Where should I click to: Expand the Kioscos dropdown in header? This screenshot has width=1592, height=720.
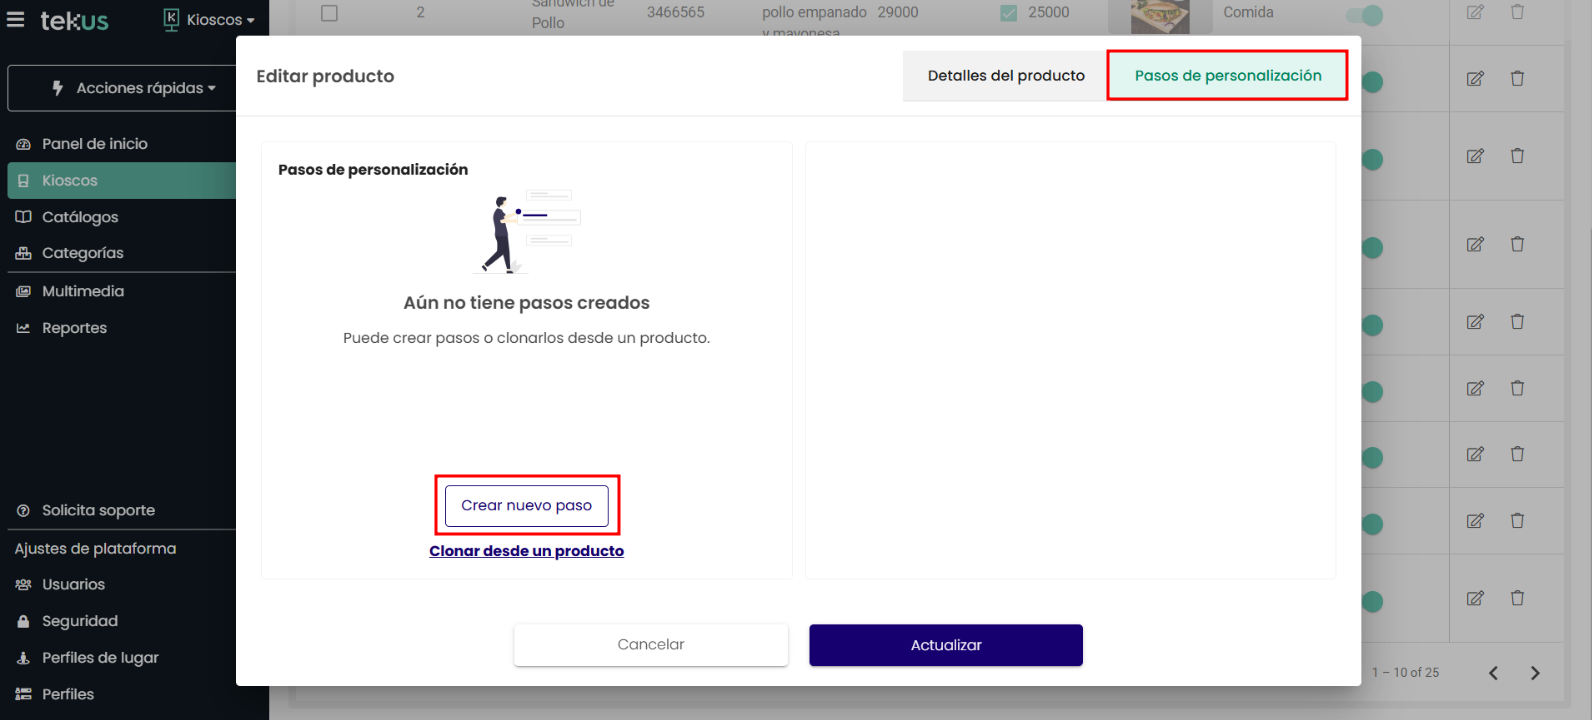210,20
